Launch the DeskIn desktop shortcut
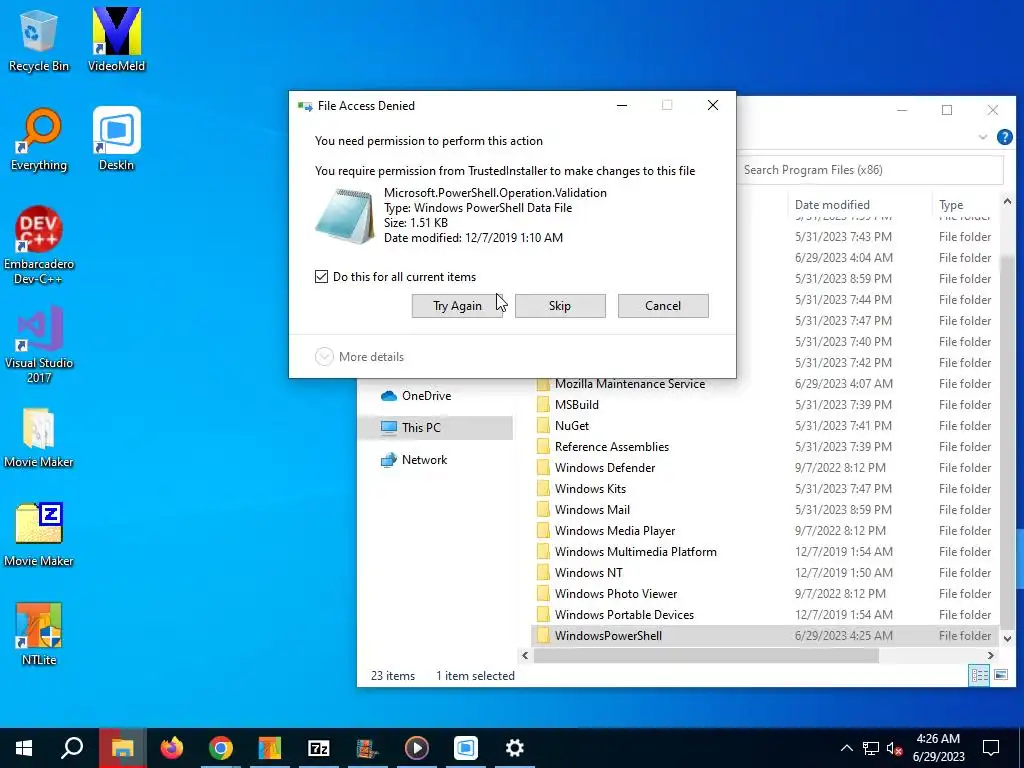Image resolution: width=1024 pixels, height=768 pixels. [117, 139]
